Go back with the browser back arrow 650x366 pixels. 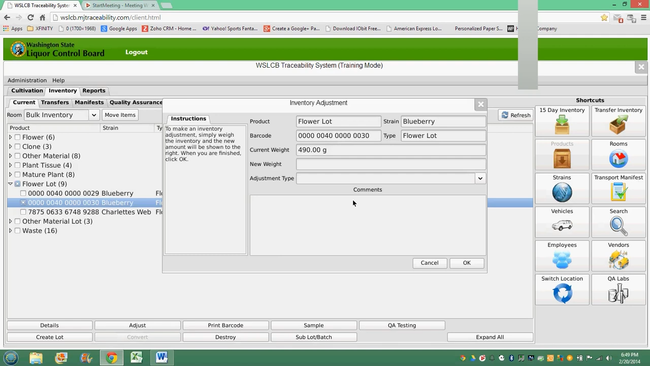tap(7, 17)
